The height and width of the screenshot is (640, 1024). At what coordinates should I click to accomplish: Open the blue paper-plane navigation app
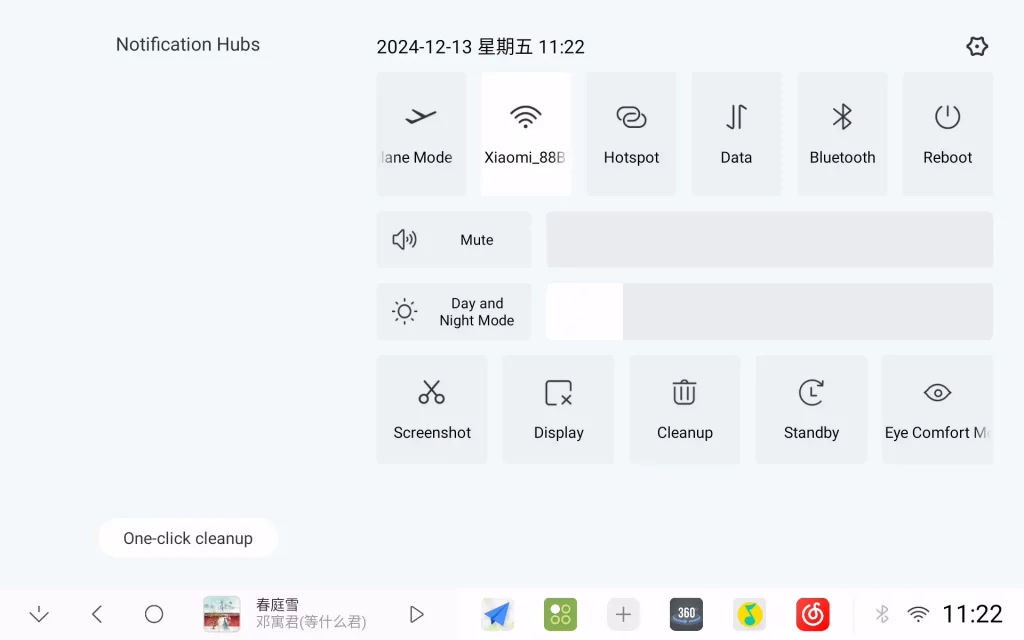pos(497,614)
